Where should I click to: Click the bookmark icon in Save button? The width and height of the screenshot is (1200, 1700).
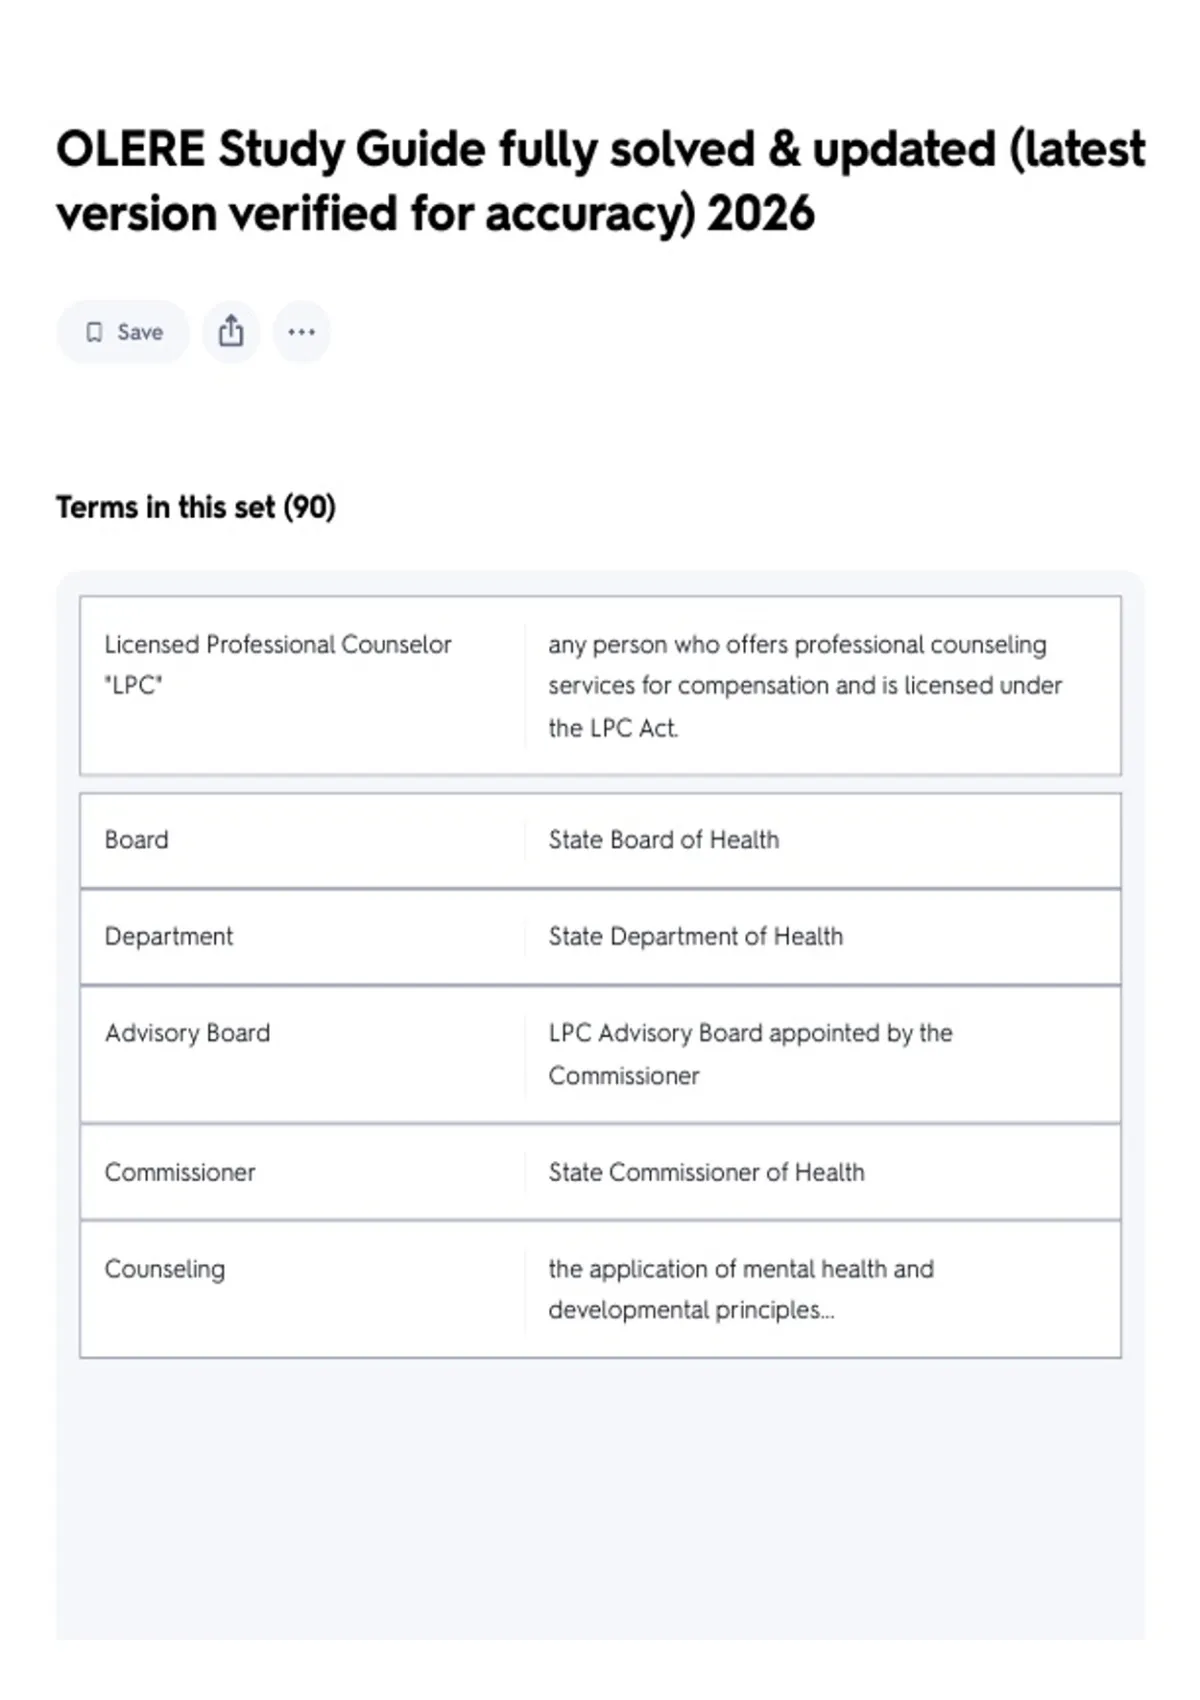[94, 332]
